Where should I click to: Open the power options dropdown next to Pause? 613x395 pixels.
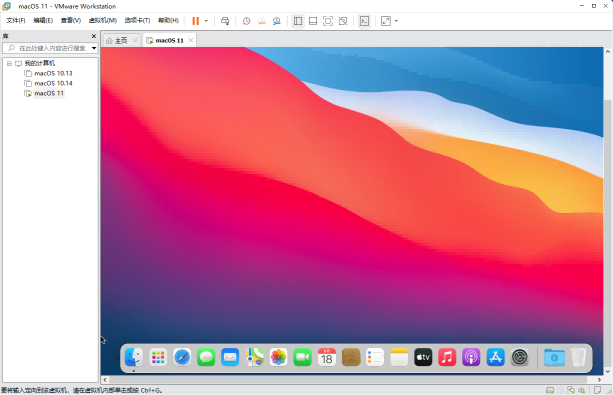tap(206, 21)
